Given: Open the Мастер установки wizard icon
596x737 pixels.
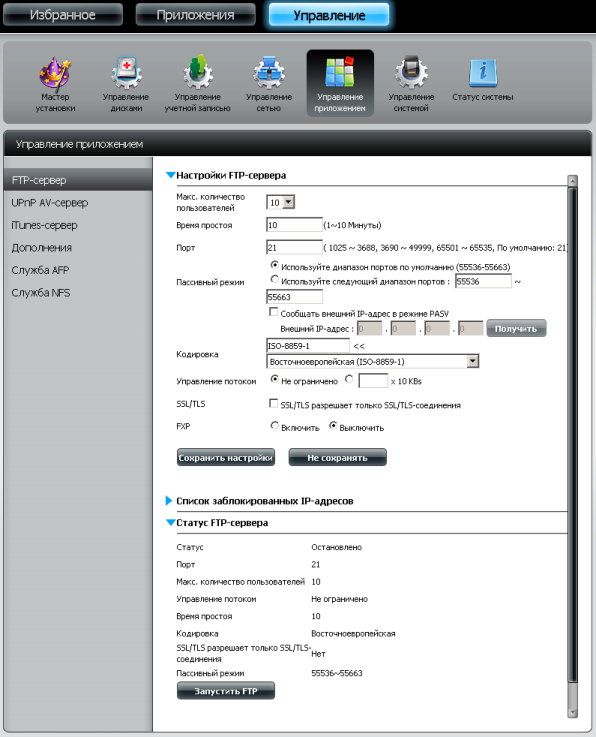Looking at the screenshot, I should 55,84.
